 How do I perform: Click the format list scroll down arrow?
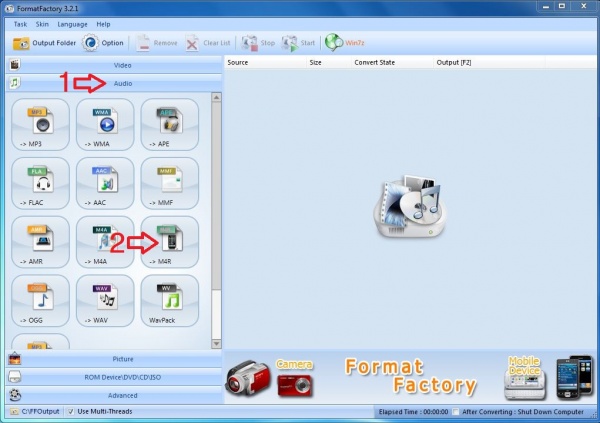click(216, 343)
